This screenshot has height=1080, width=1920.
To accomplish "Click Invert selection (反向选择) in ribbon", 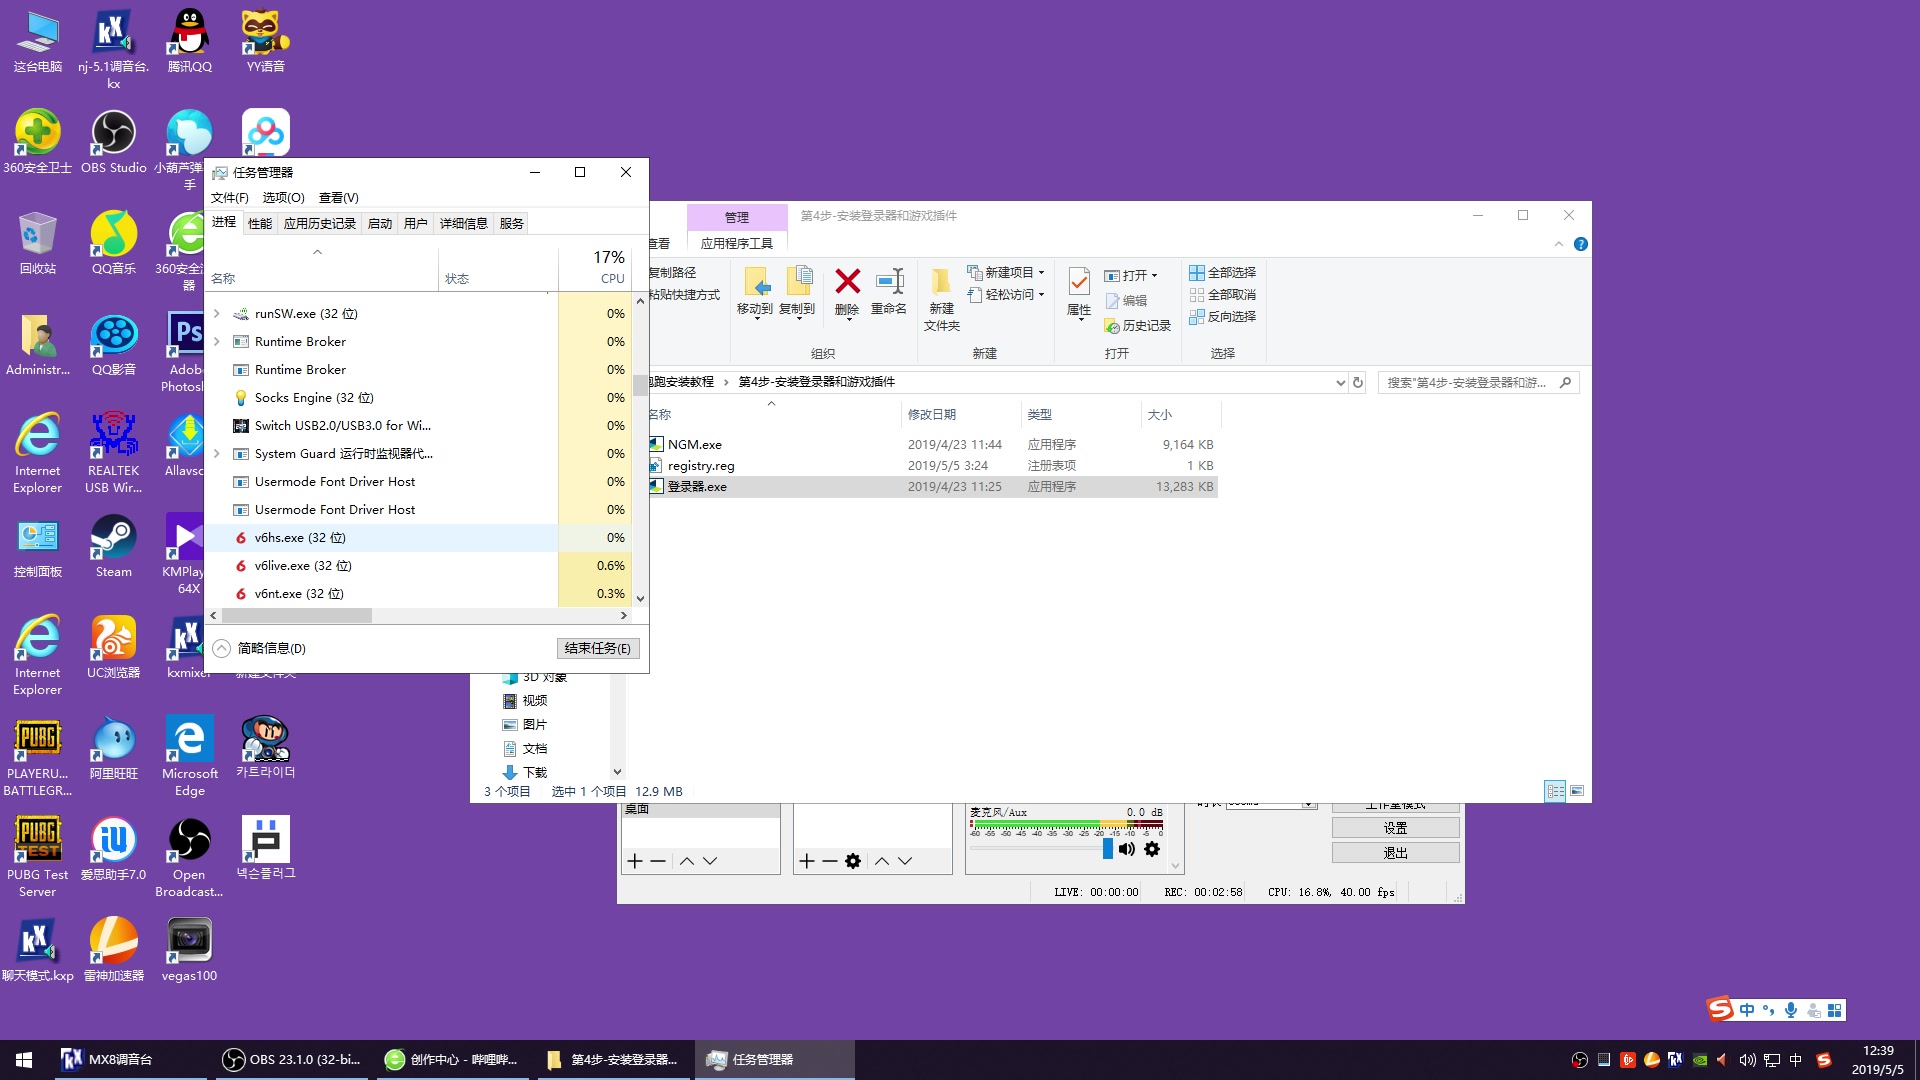I will pos(1222,316).
